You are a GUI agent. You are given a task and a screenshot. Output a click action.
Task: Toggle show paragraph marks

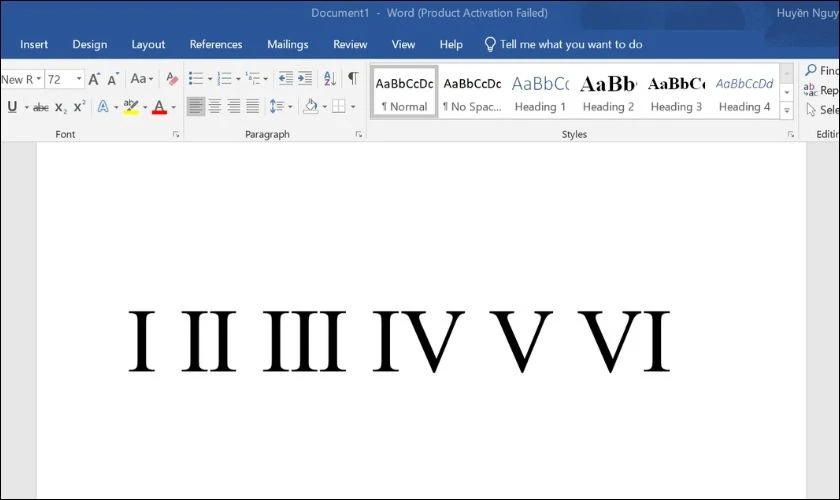(x=352, y=79)
